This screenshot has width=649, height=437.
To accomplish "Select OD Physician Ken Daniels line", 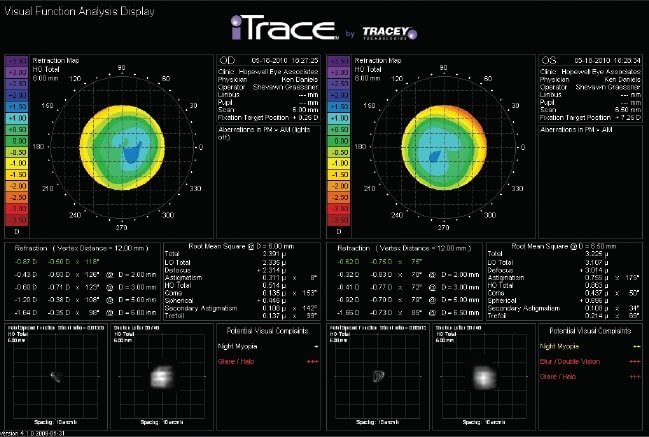I will click(268, 79).
